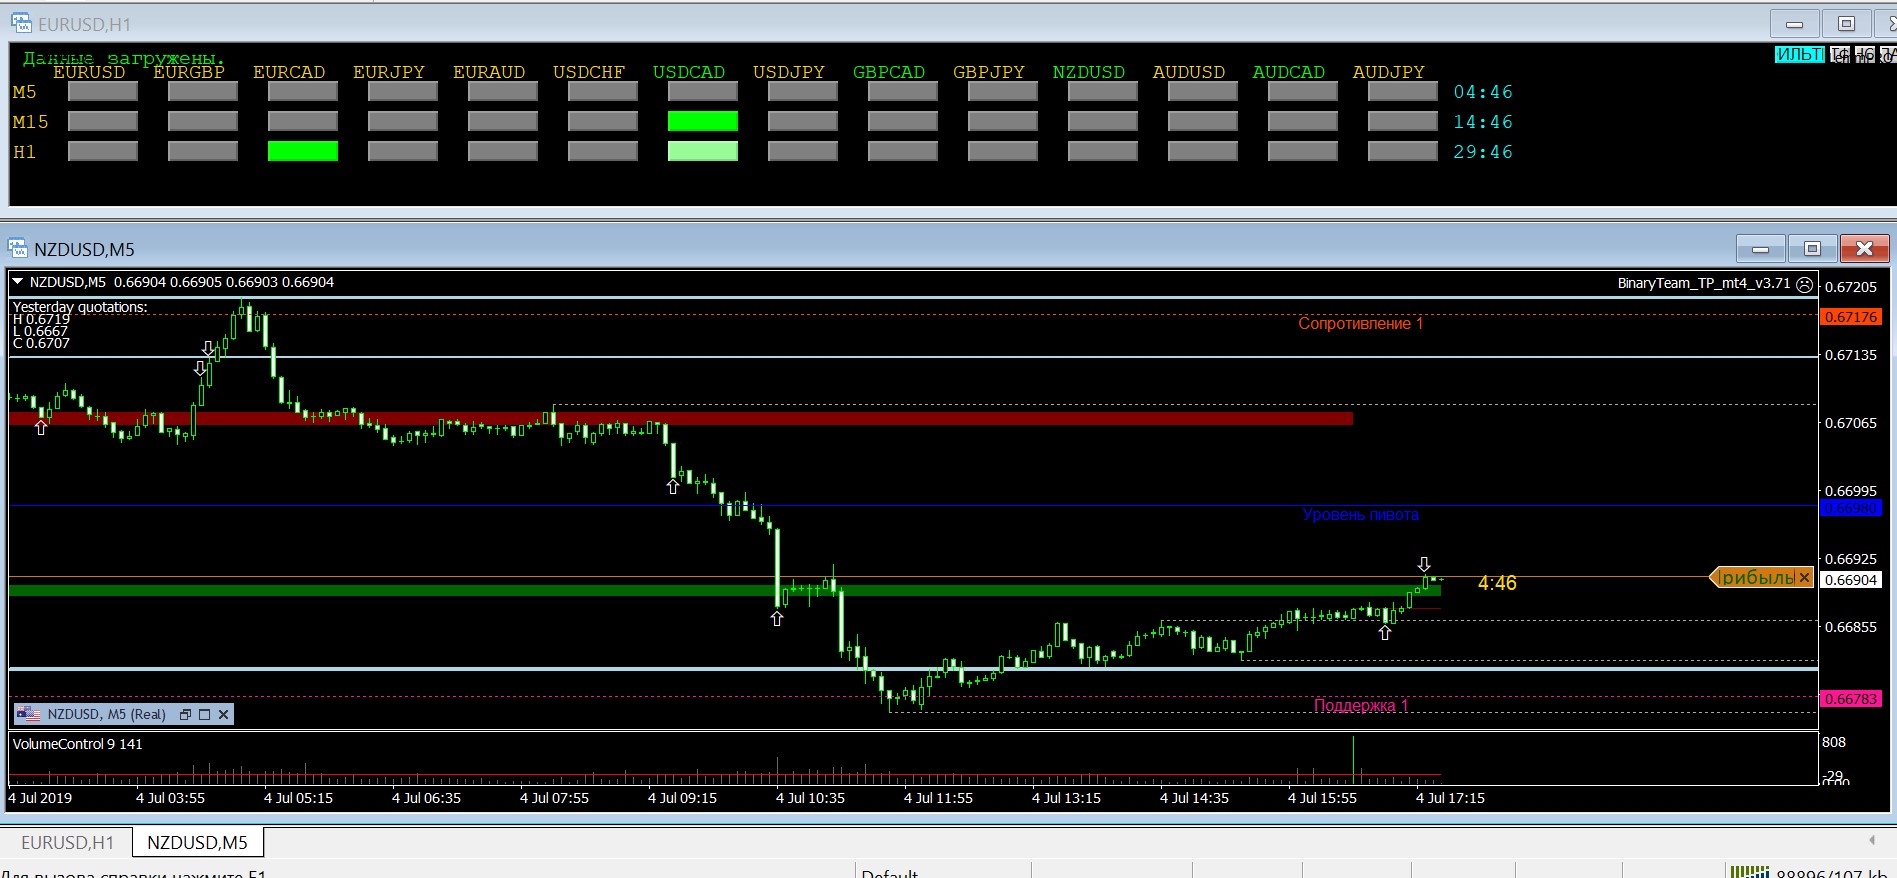Click the EURAUD M5 signal button

click(503, 92)
